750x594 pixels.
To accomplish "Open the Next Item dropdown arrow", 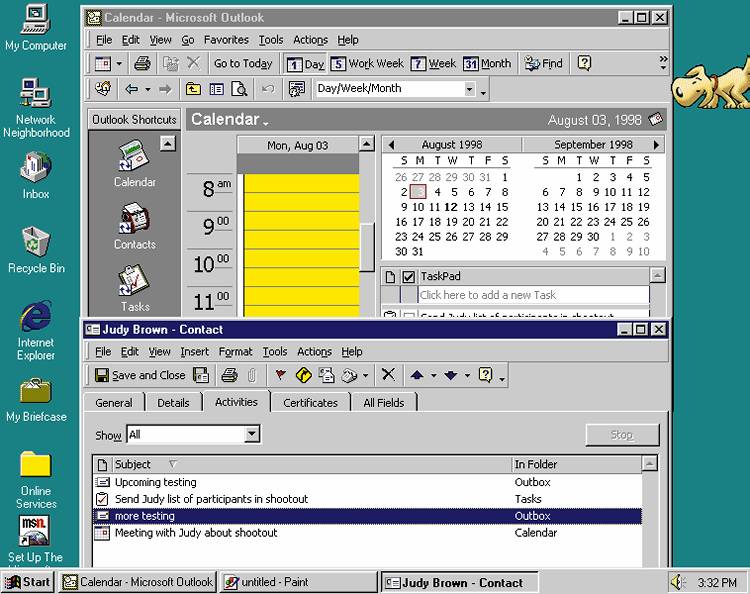I will [x=467, y=376].
